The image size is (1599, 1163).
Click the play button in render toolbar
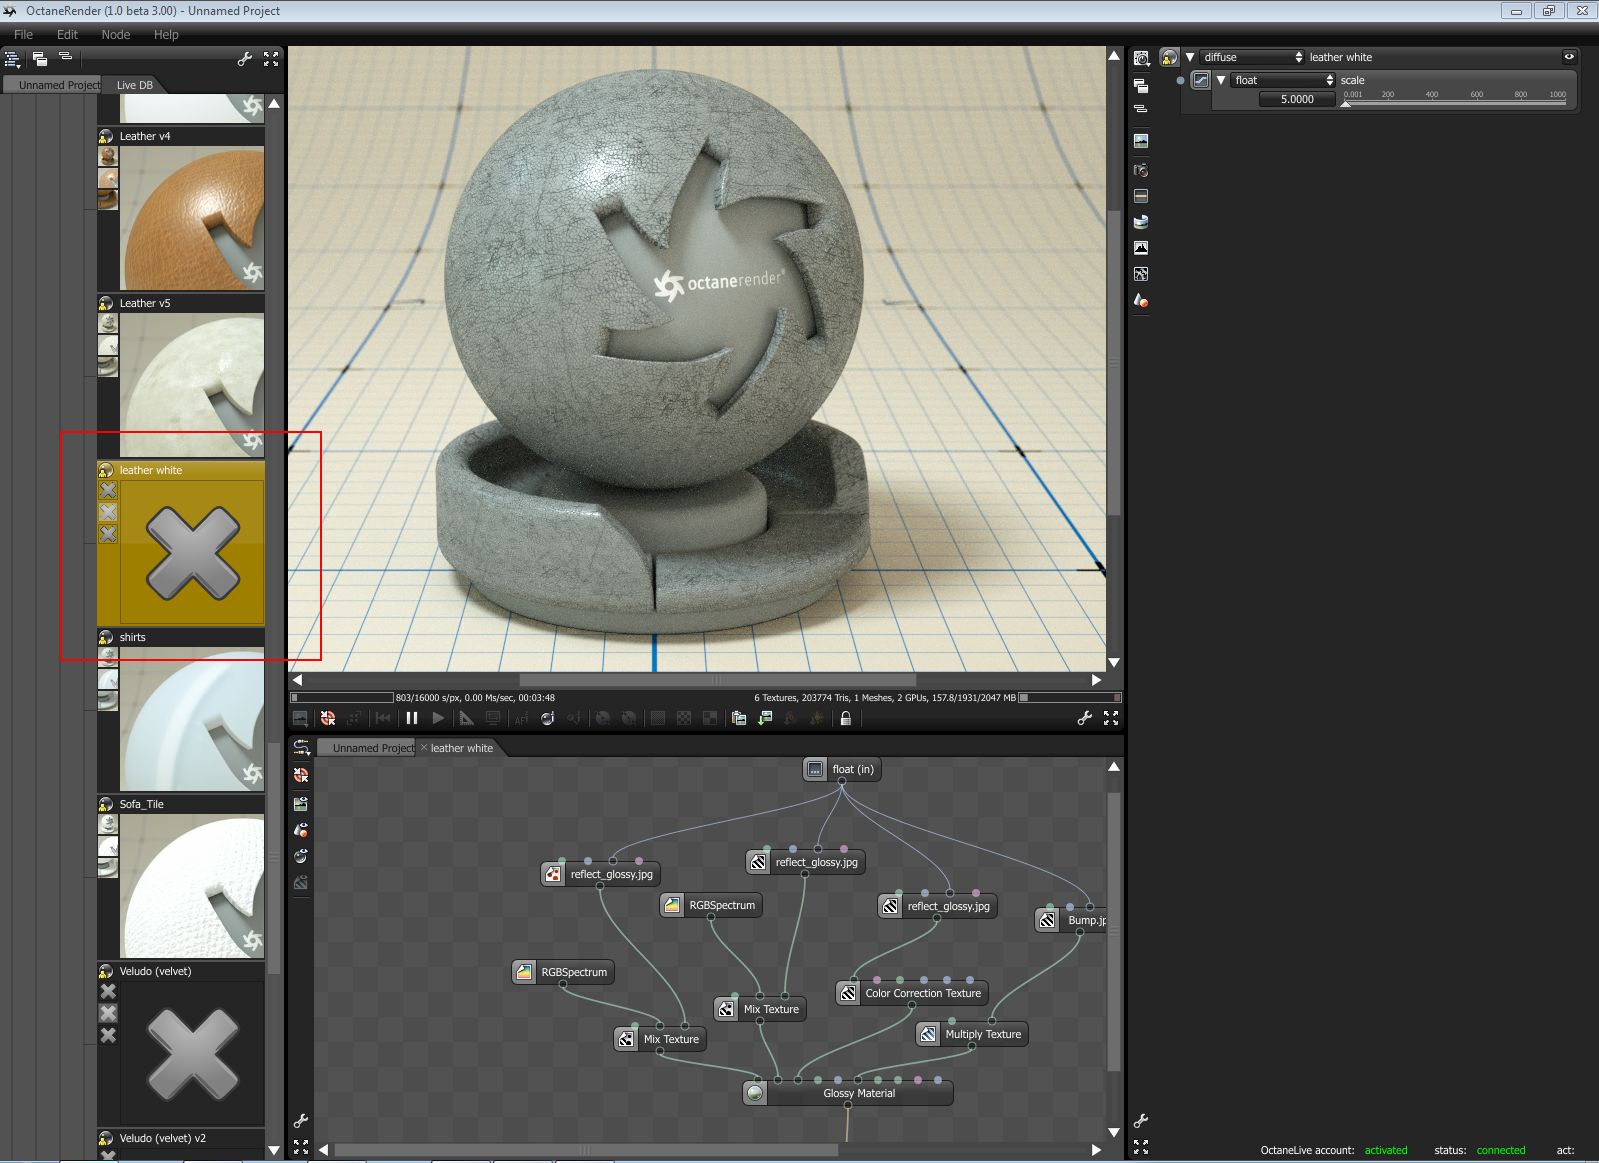(438, 718)
